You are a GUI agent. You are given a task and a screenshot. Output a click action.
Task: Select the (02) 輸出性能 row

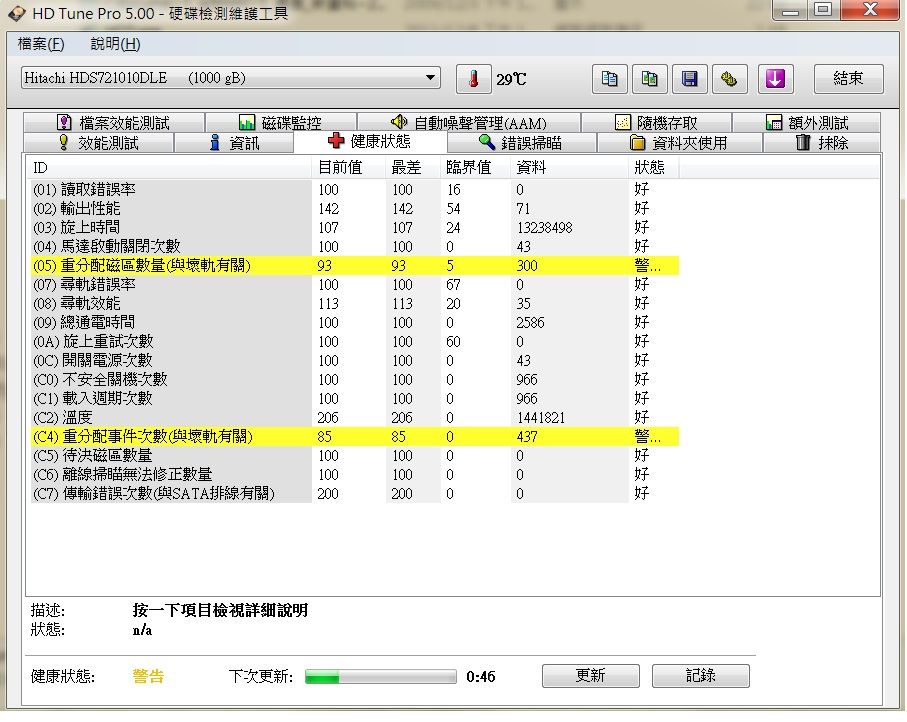click(355, 208)
